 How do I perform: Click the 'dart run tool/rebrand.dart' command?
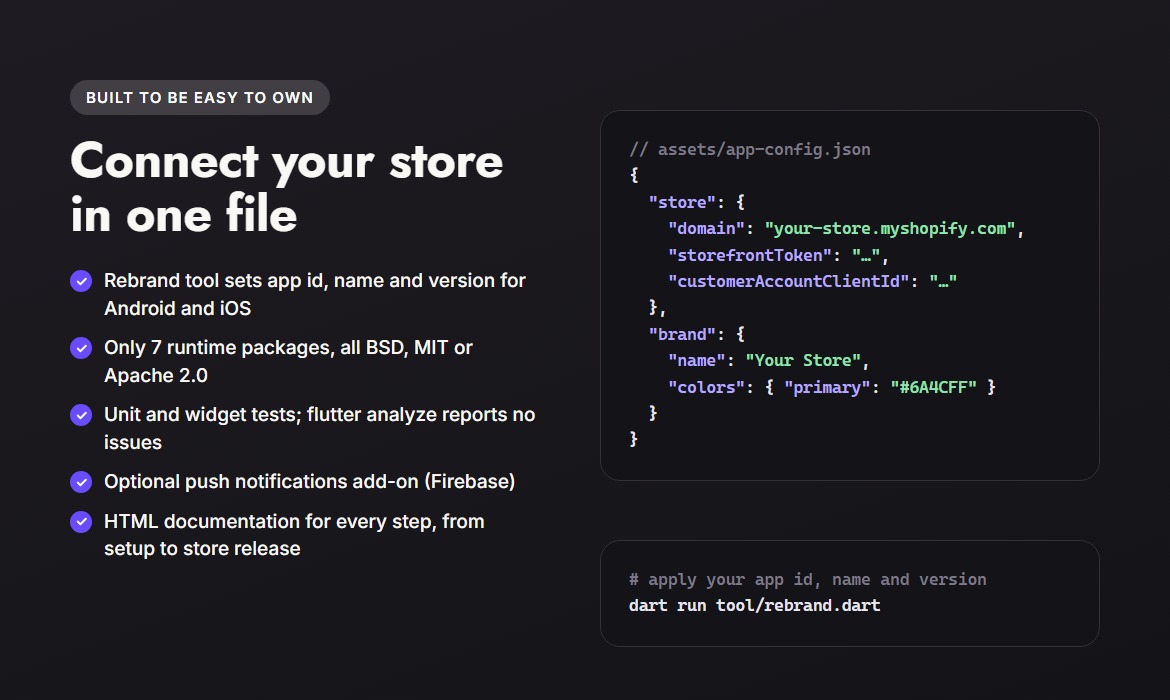pyautogui.click(x=754, y=605)
